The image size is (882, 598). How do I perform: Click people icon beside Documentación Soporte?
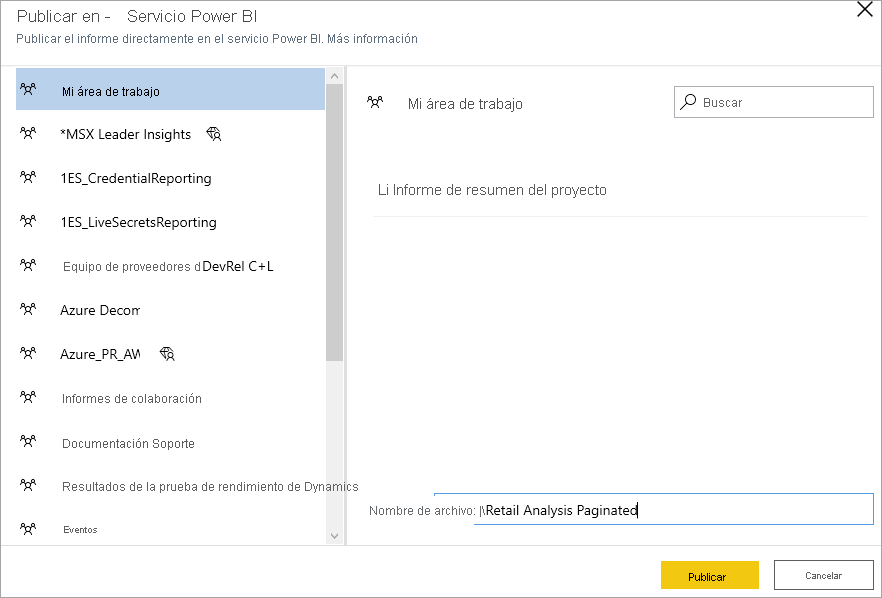tap(28, 441)
